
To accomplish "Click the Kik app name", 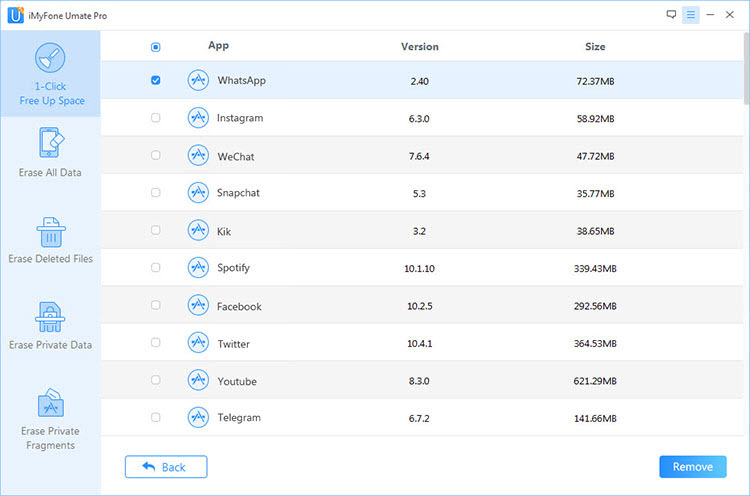I will [224, 231].
